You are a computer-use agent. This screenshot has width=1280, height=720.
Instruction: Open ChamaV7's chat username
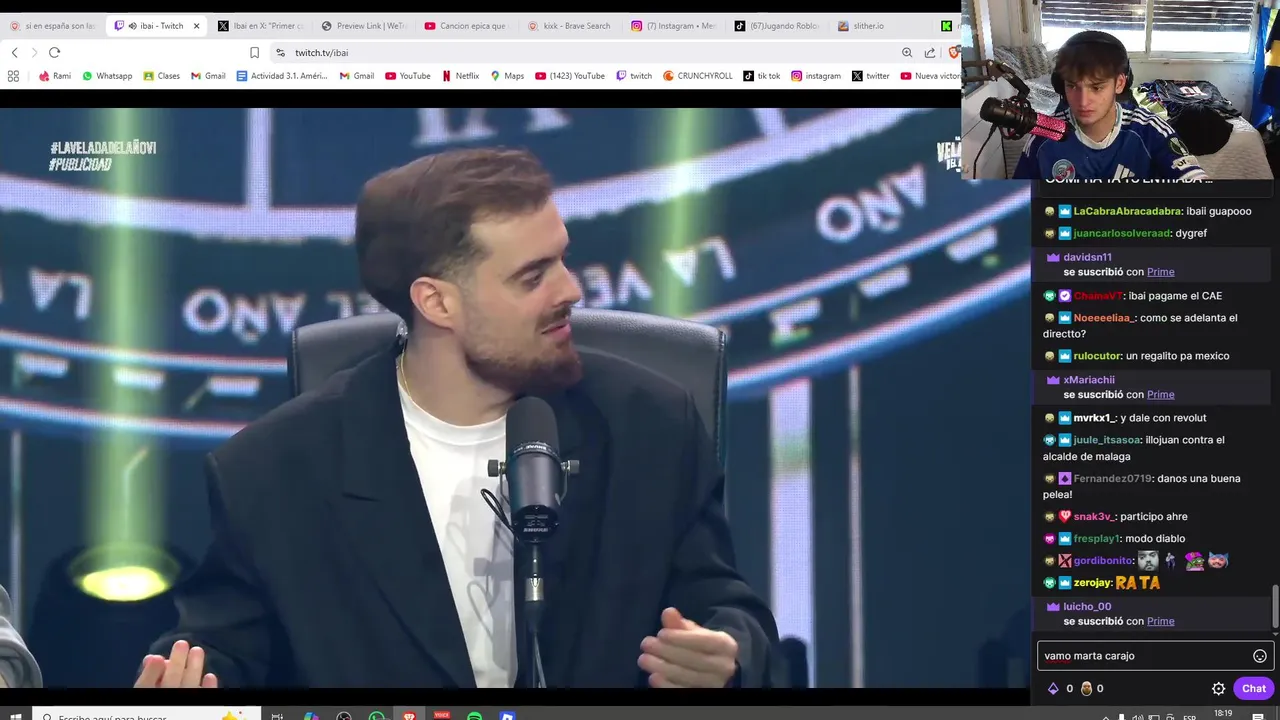1098,296
